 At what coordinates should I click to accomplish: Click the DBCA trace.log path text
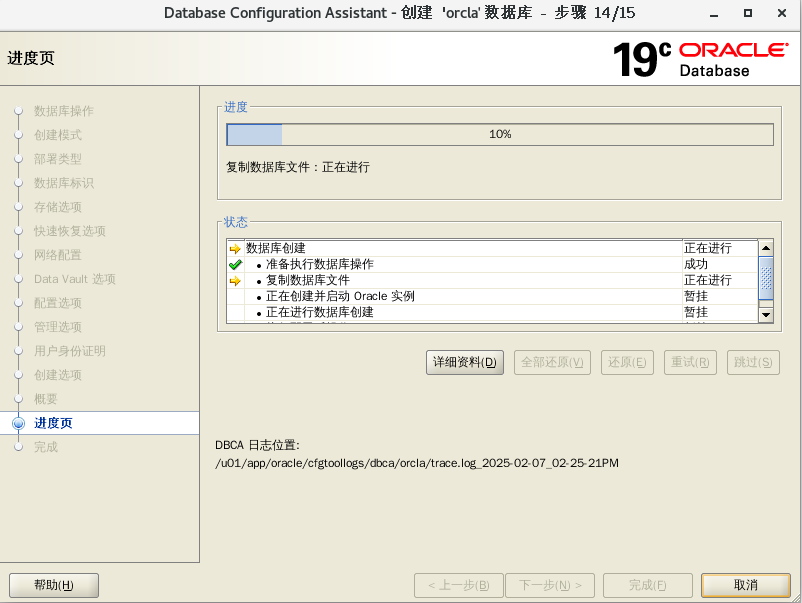417,463
